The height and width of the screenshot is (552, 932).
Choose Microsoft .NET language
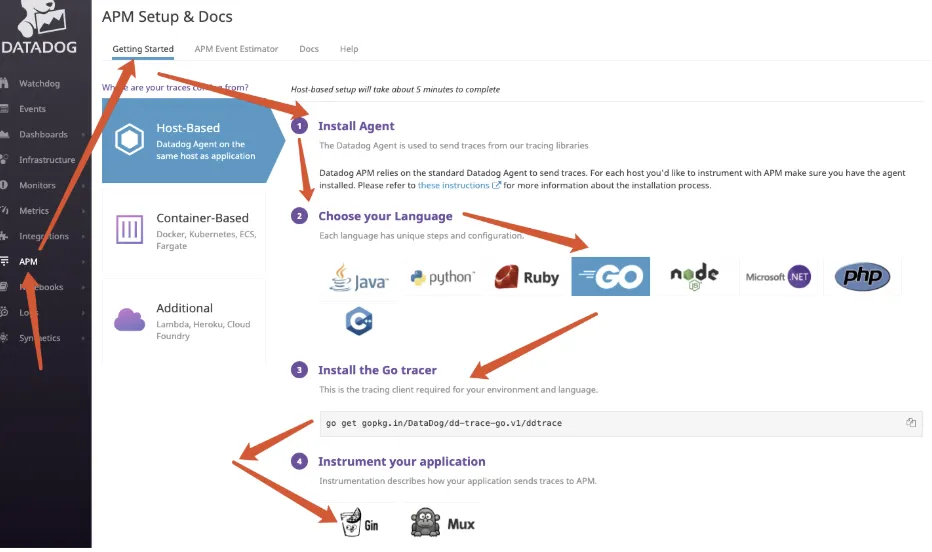click(778, 277)
